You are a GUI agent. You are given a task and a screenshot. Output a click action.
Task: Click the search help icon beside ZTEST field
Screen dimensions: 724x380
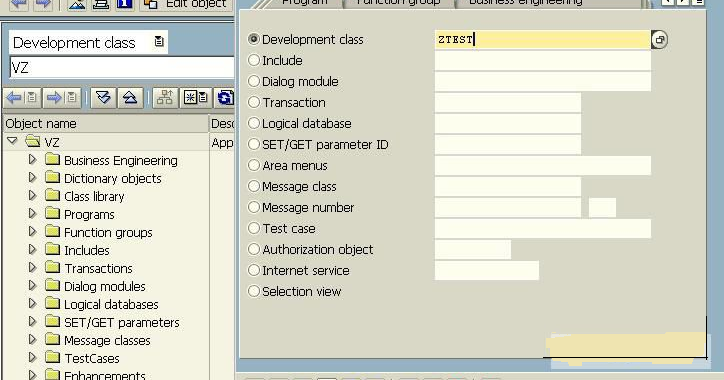(659, 40)
